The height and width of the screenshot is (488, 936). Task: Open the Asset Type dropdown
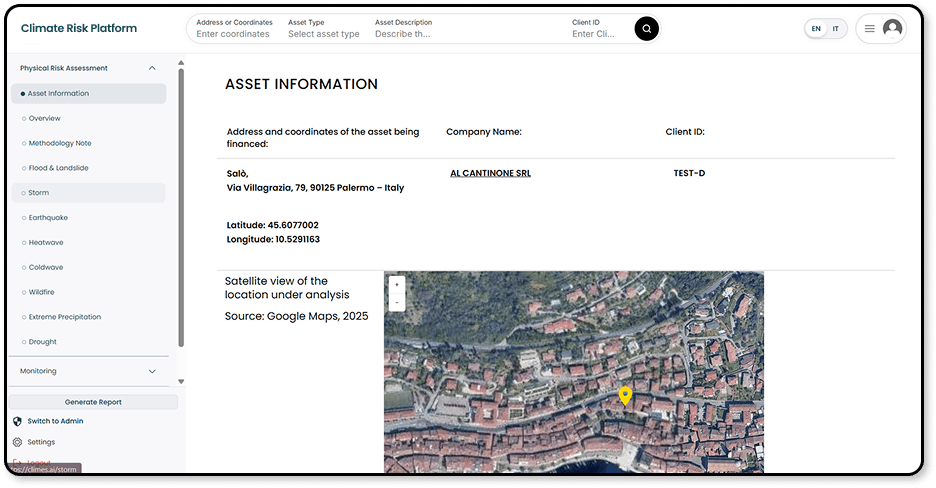(x=324, y=29)
